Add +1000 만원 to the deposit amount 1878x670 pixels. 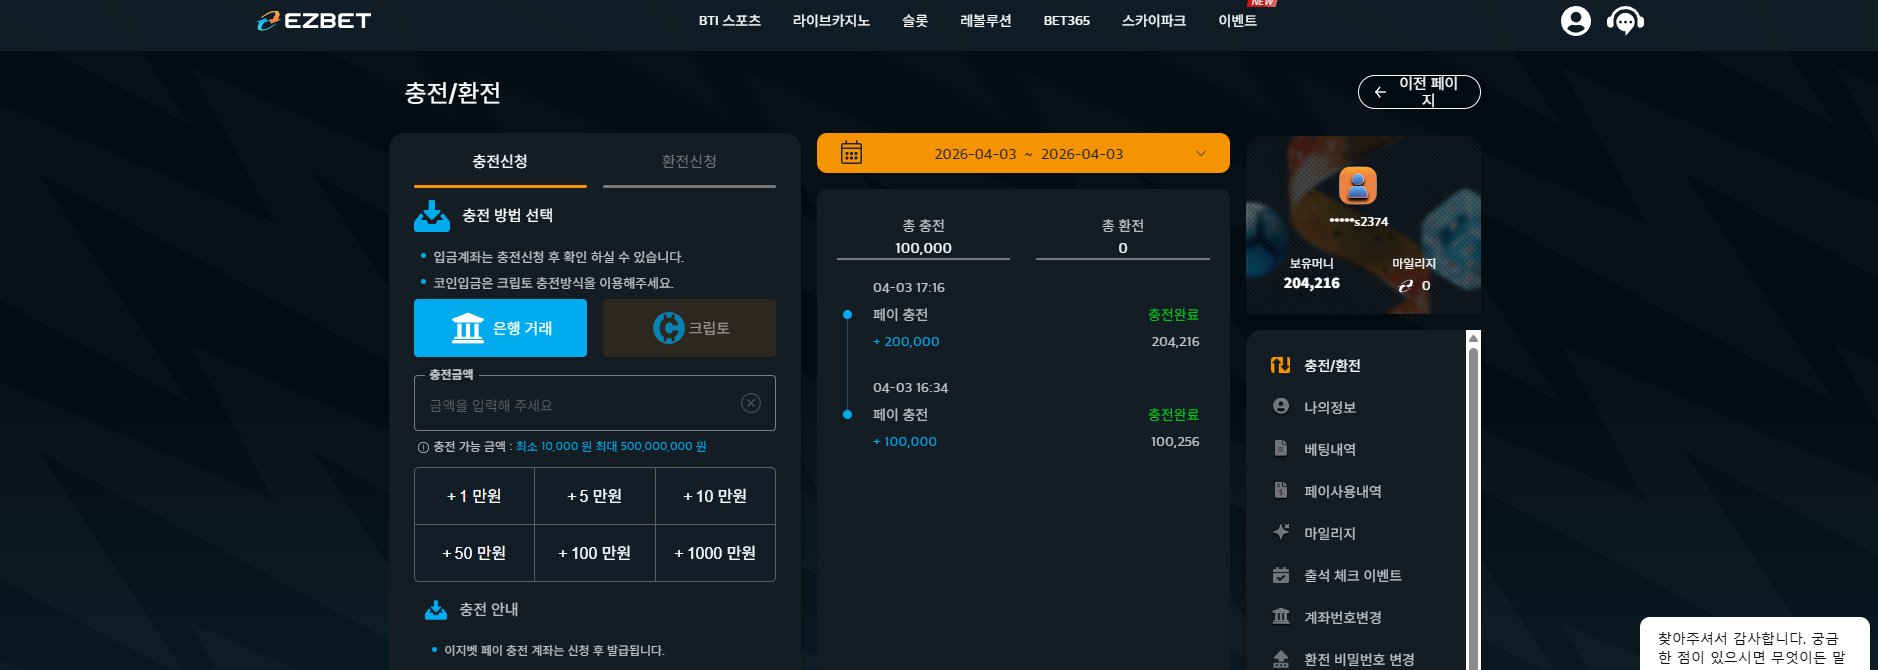pos(715,553)
